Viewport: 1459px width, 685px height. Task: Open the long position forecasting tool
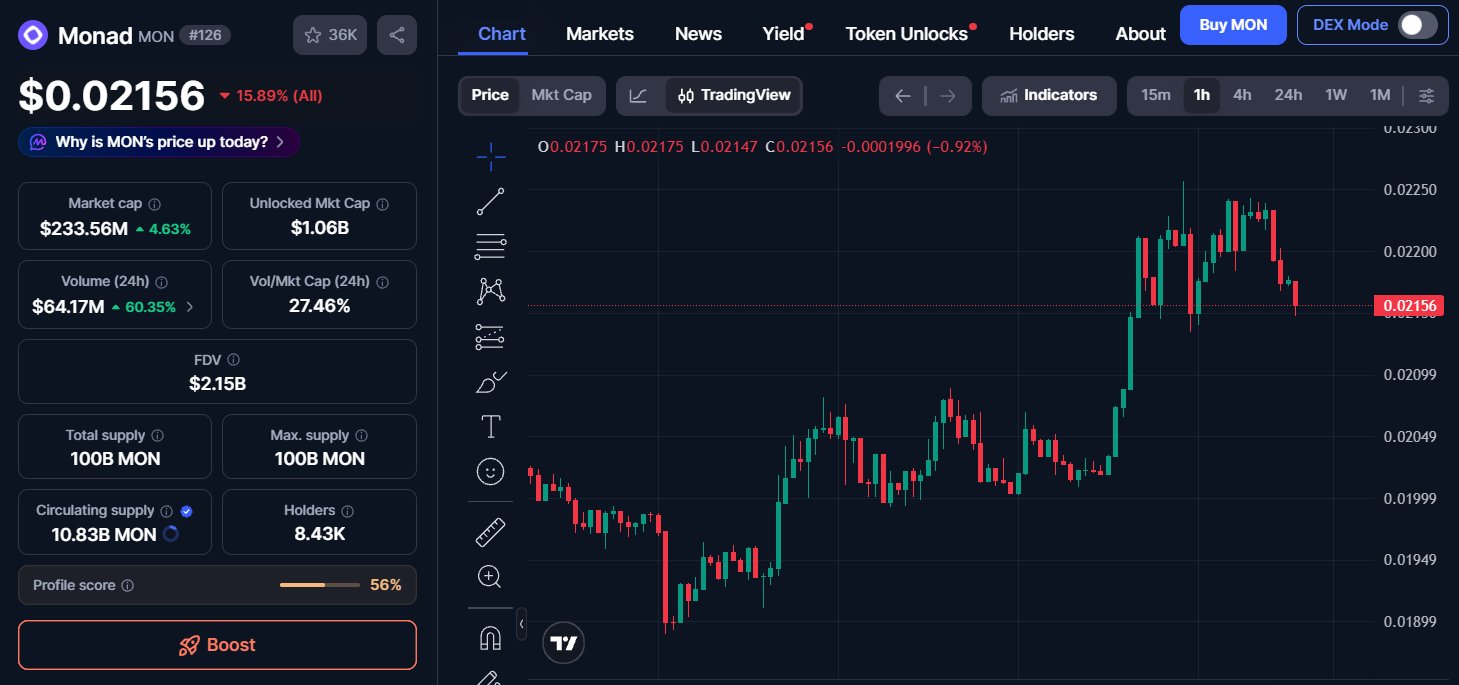tap(490, 337)
